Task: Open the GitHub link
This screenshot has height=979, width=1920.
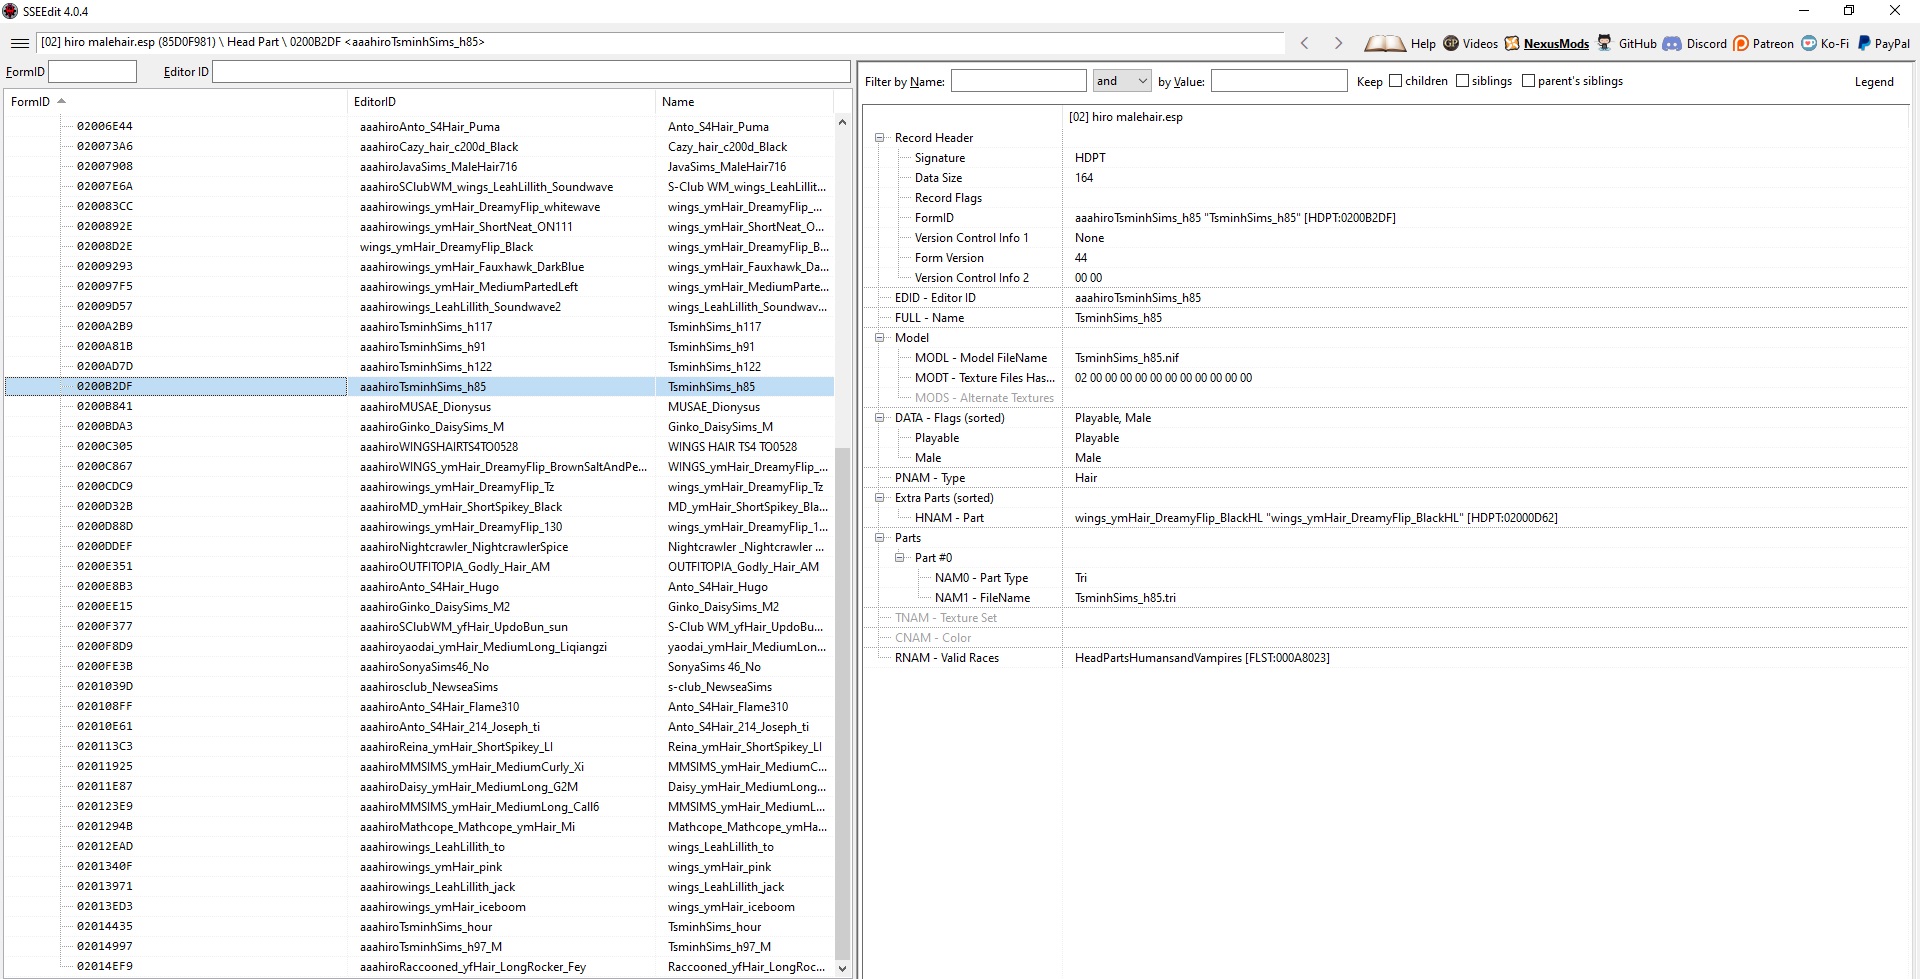Action: (x=1638, y=44)
